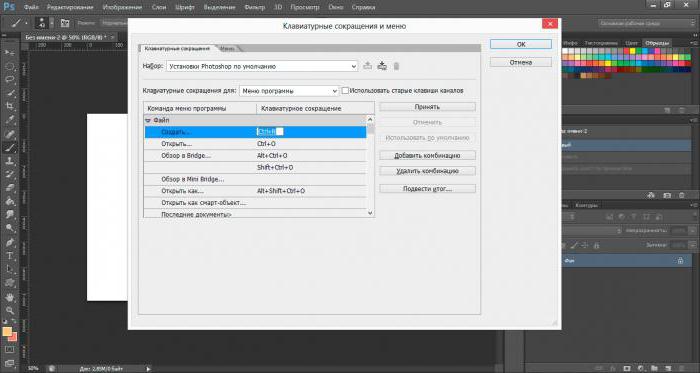Click scroll up arrow of shortcuts list

pyautogui.click(x=370, y=120)
